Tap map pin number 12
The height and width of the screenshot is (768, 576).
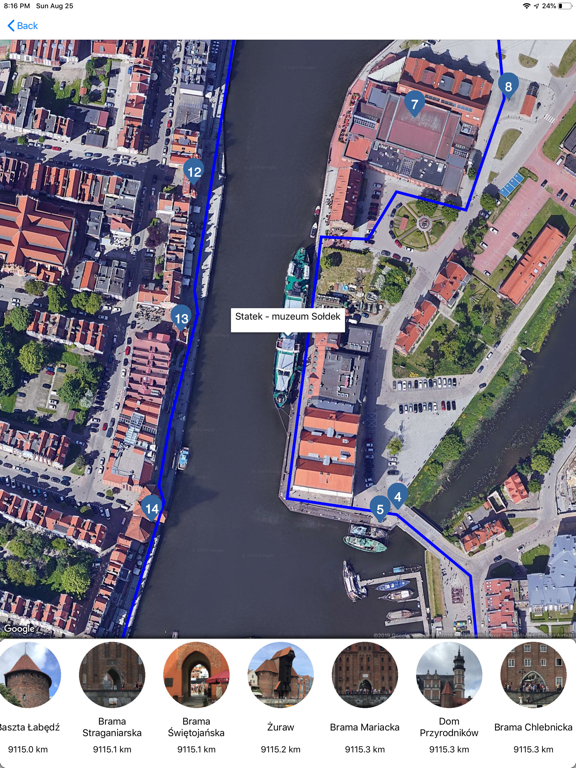194,171
